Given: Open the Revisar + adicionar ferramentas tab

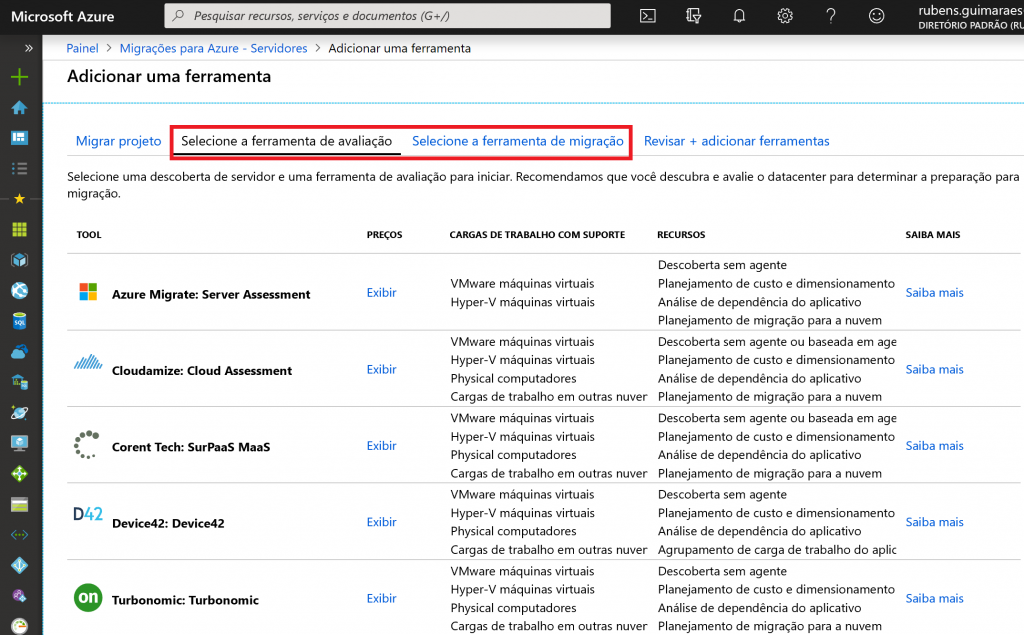Looking at the screenshot, I should (x=736, y=141).
